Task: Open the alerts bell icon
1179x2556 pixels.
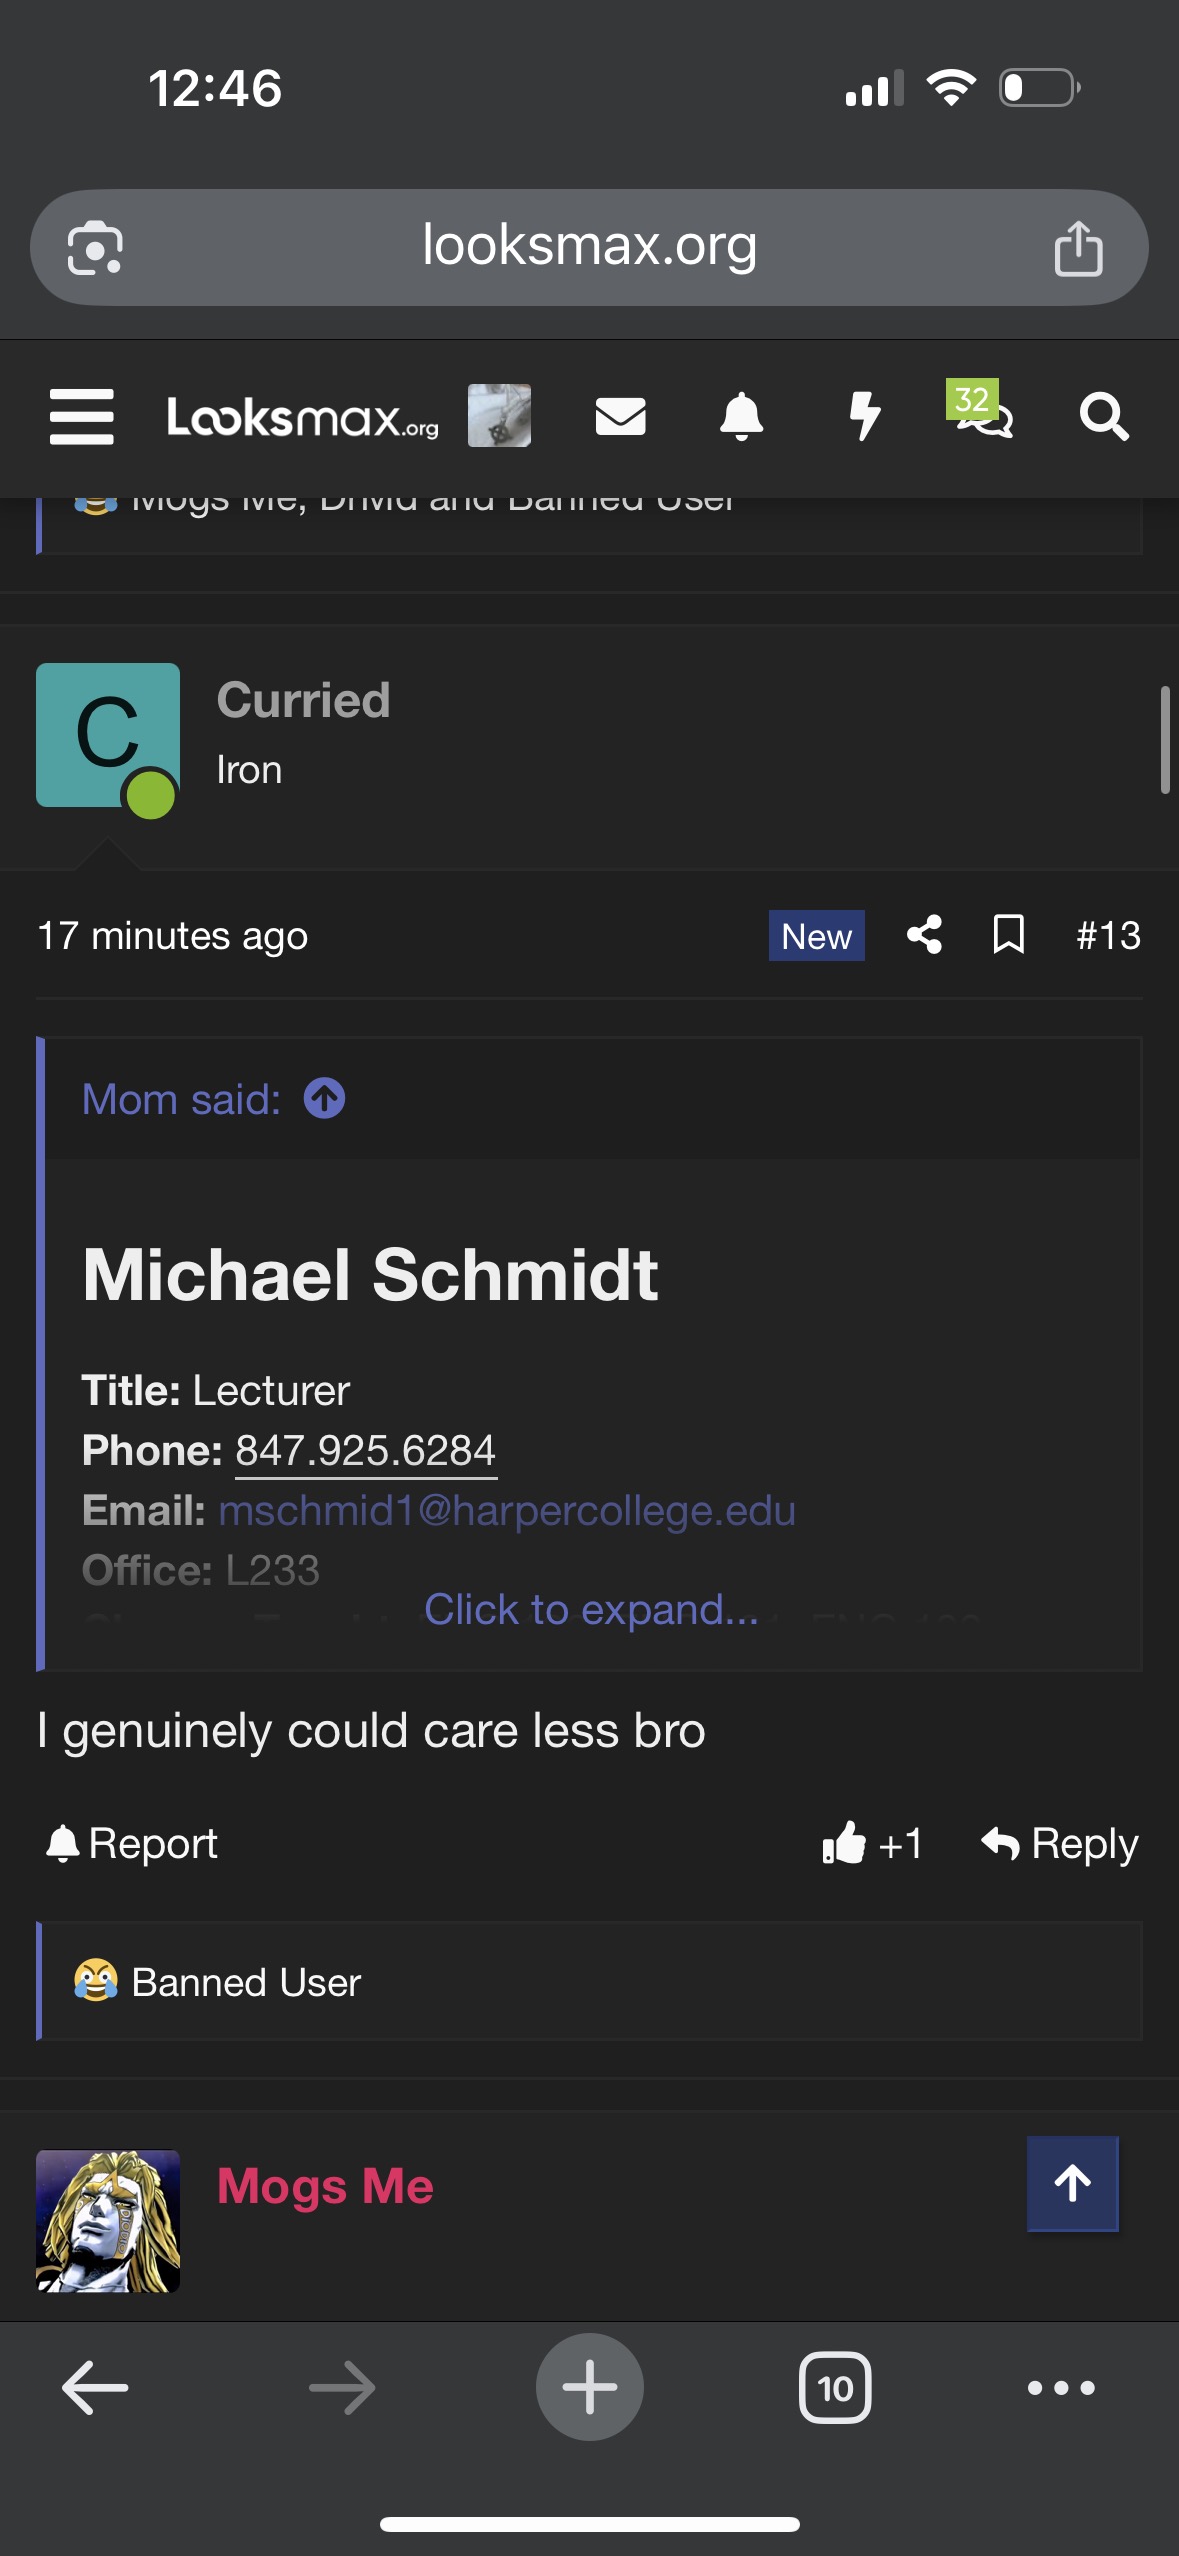Action: pyautogui.click(x=741, y=416)
